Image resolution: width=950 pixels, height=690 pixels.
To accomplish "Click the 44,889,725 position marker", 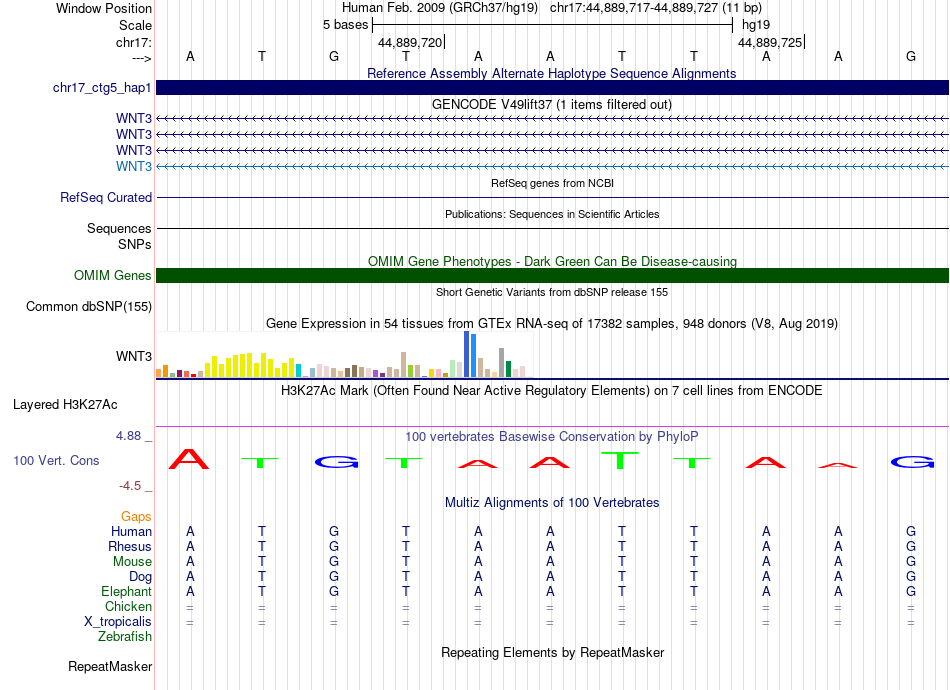I will coord(770,42).
